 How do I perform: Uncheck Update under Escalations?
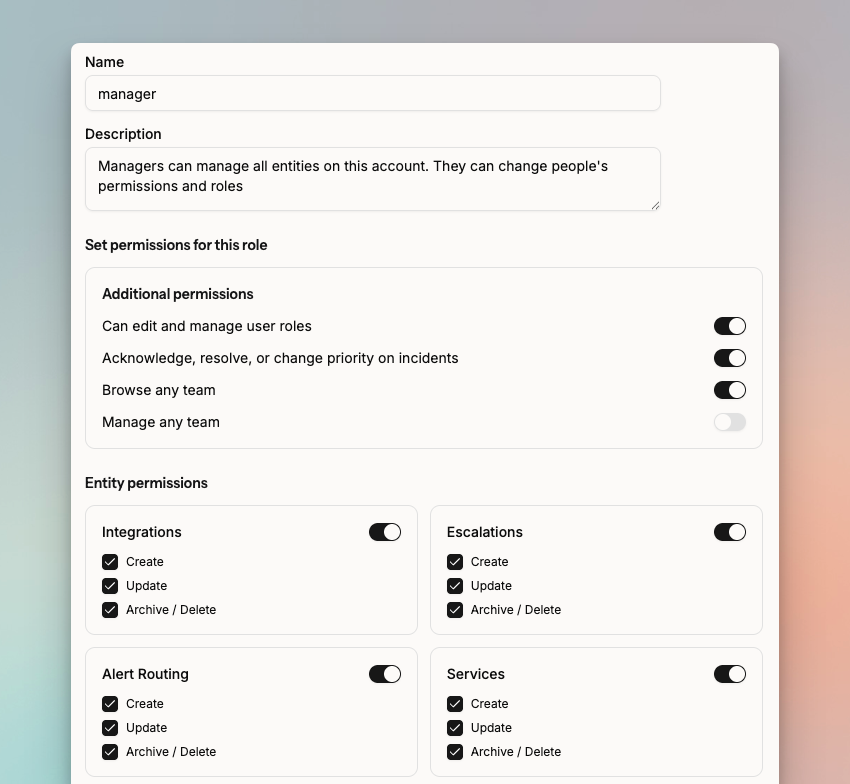click(455, 586)
